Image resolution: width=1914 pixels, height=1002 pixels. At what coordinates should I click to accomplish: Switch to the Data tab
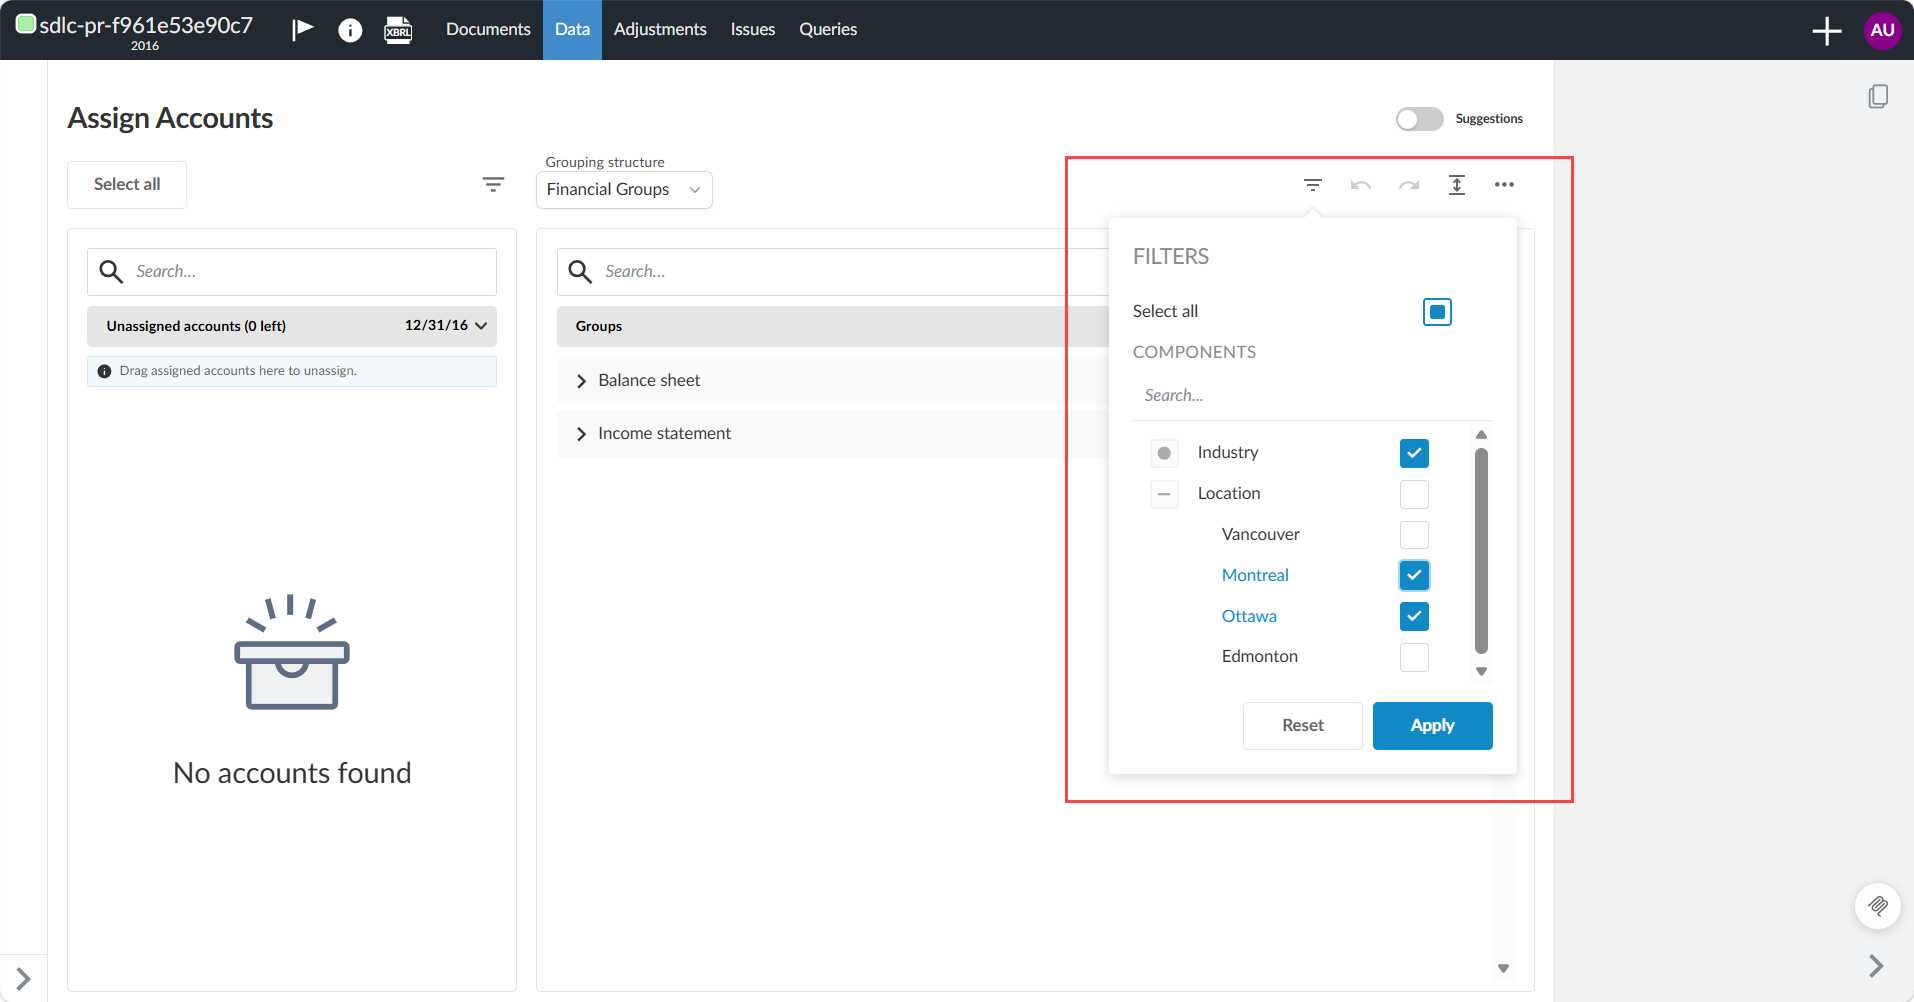pos(572,30)
